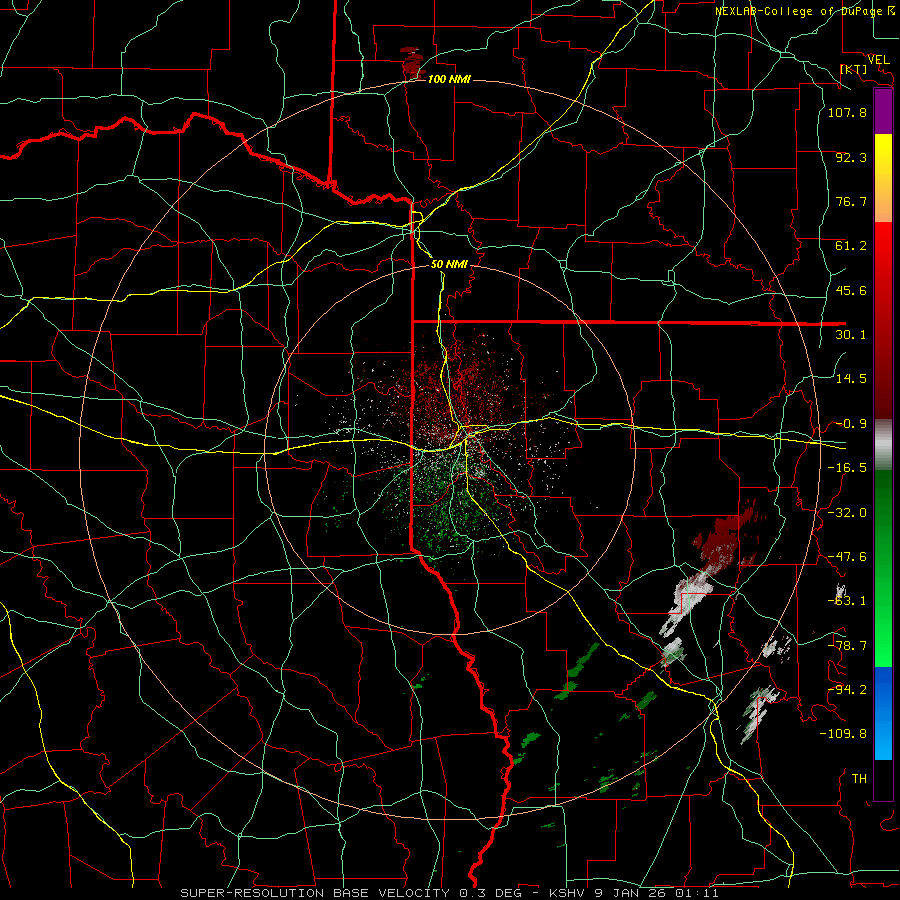This screenshot has width=900, height=900.
Task: Click the 30.1 velocity scale value
Action: [x=851, y=334]
